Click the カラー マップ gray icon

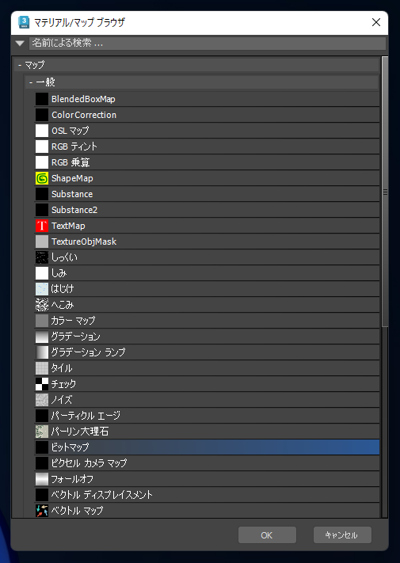point(42,320)
